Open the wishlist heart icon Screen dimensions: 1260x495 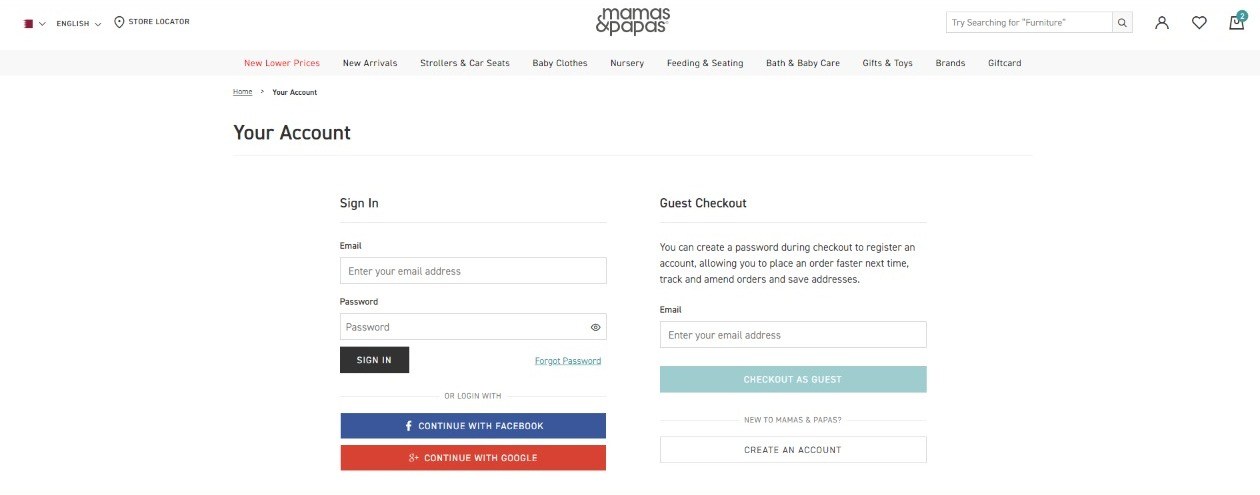pos(1199,22)
